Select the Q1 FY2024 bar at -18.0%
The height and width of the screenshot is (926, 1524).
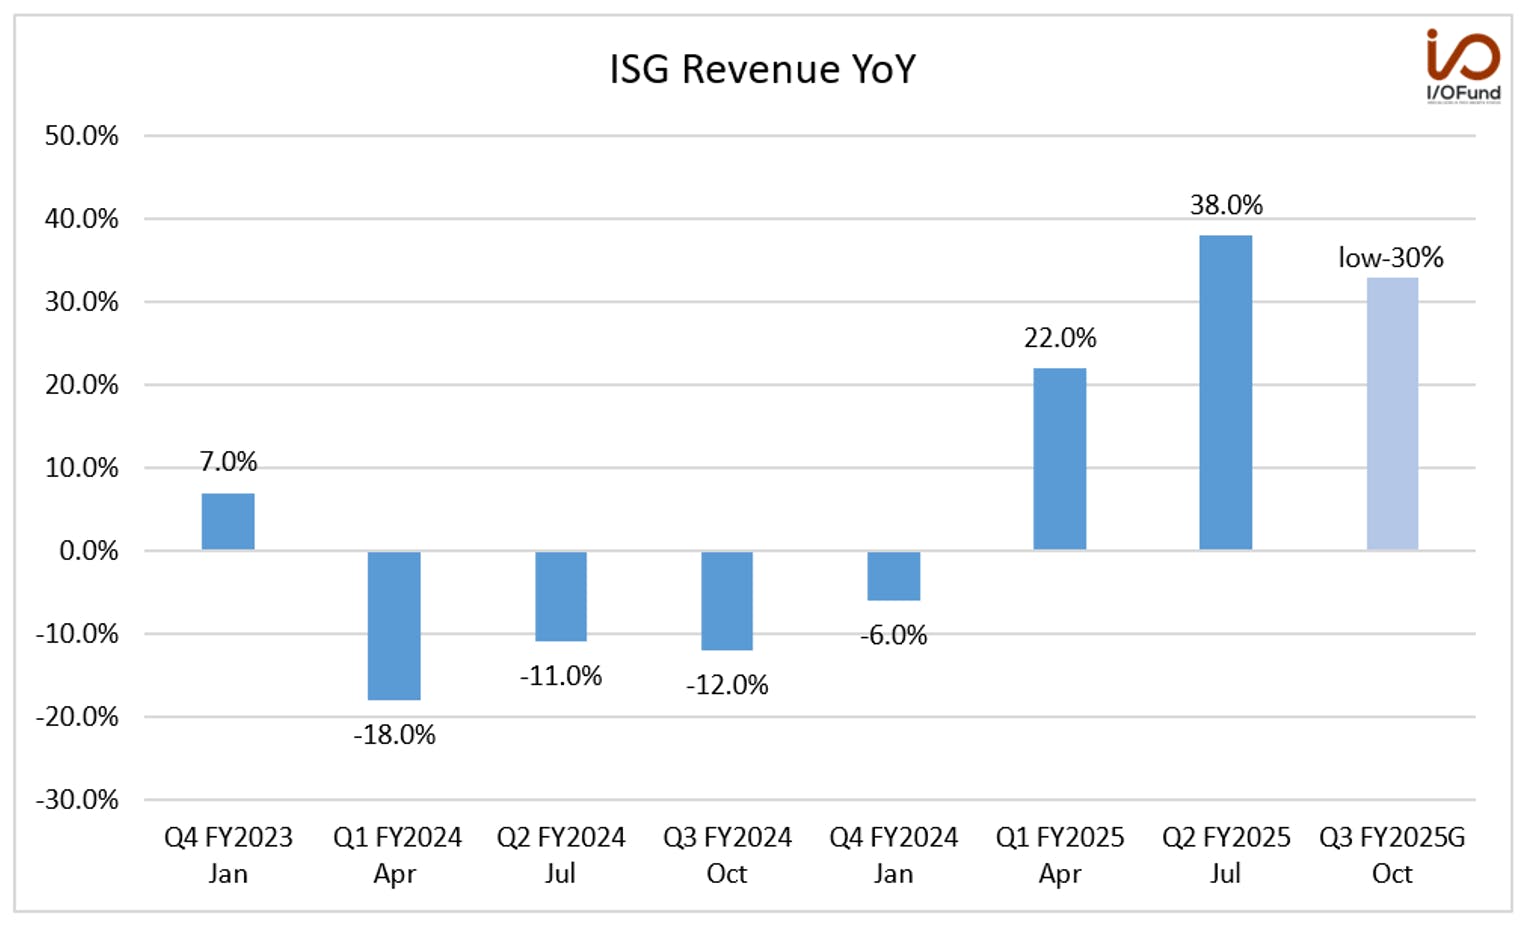click(394, 625)
